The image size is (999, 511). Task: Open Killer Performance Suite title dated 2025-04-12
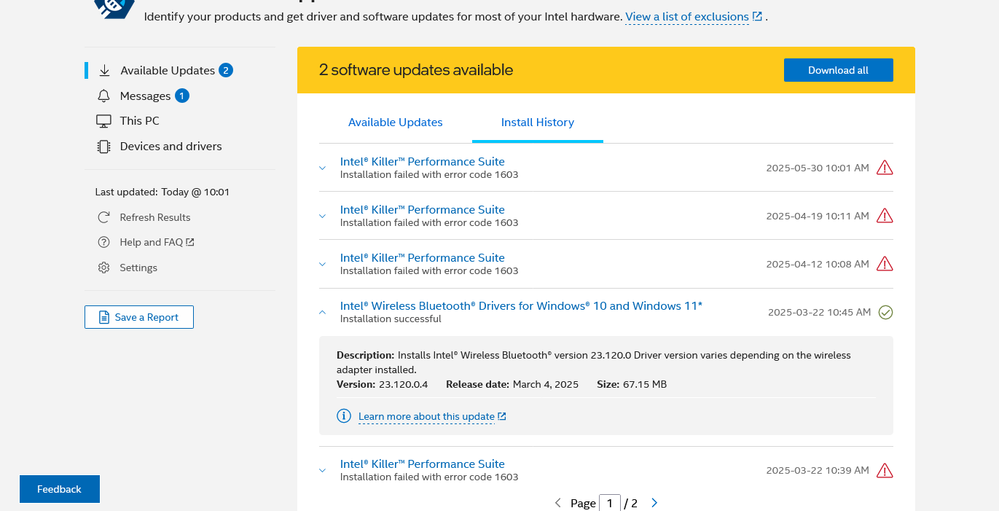pos(422,258)
